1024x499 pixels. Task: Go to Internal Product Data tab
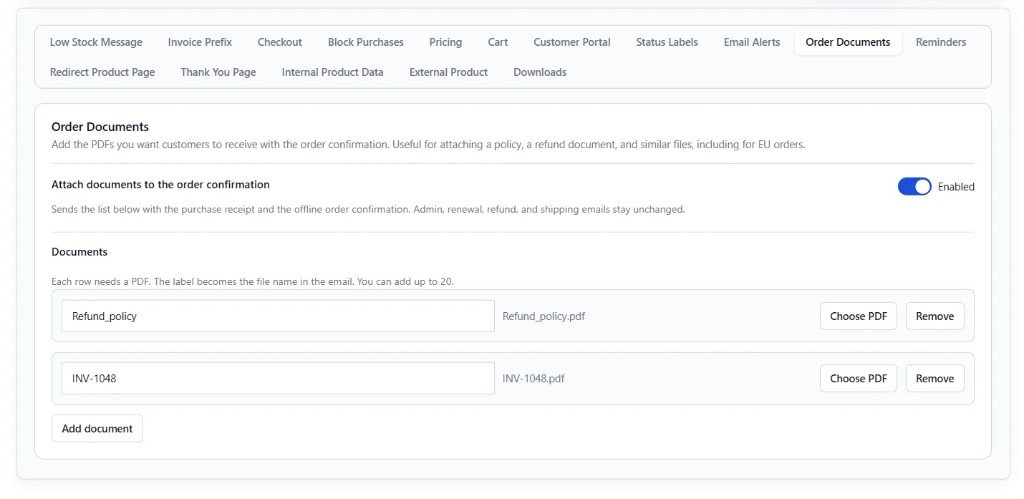click(x=332, y=72)
